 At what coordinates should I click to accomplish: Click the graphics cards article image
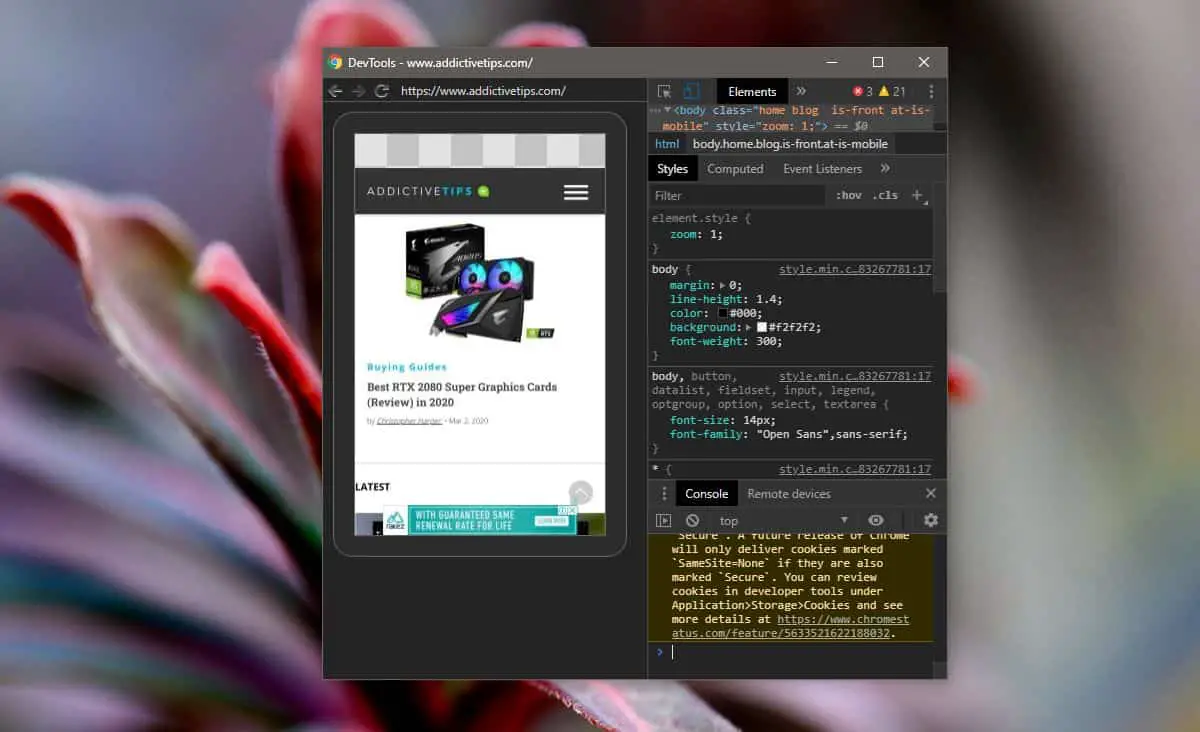click(x=480, y=283)
